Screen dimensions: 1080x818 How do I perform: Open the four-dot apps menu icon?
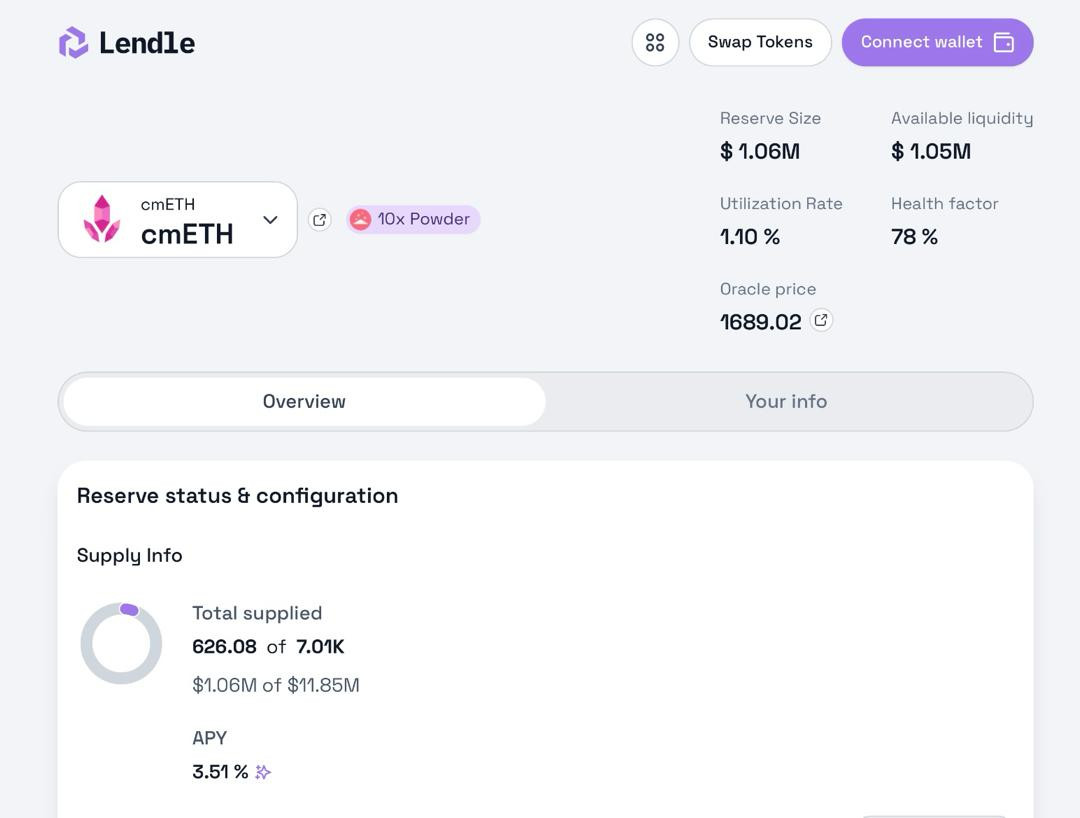tap(655, 43)
